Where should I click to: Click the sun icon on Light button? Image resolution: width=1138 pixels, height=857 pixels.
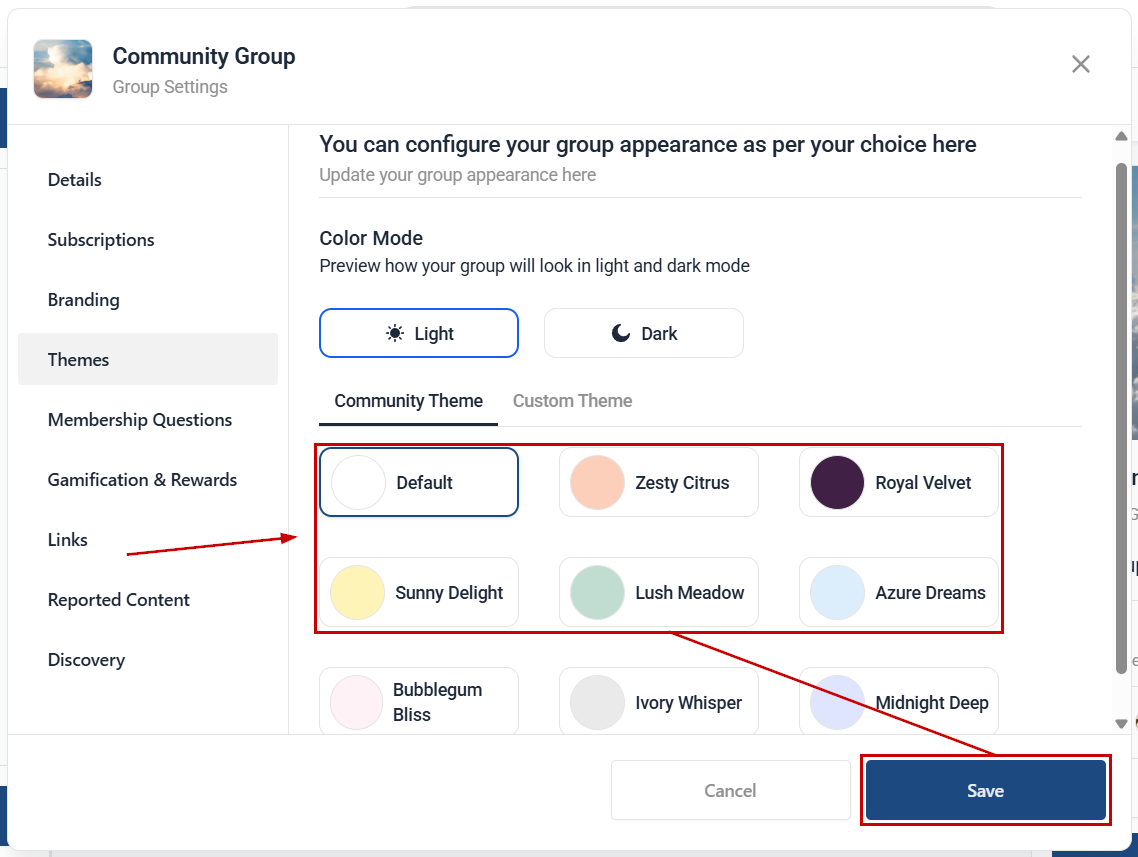(x=395, y=333)
